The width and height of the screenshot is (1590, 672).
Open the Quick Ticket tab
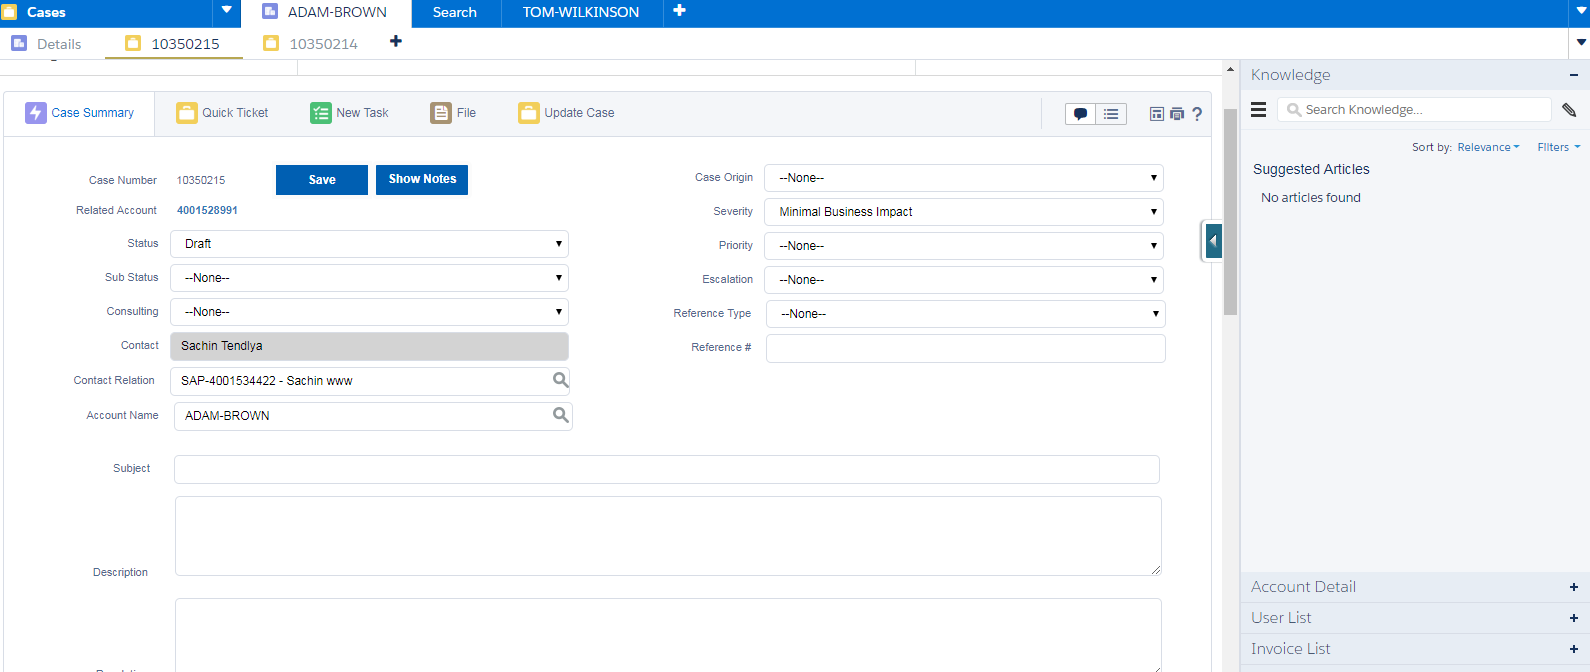[x=223, y=113]
